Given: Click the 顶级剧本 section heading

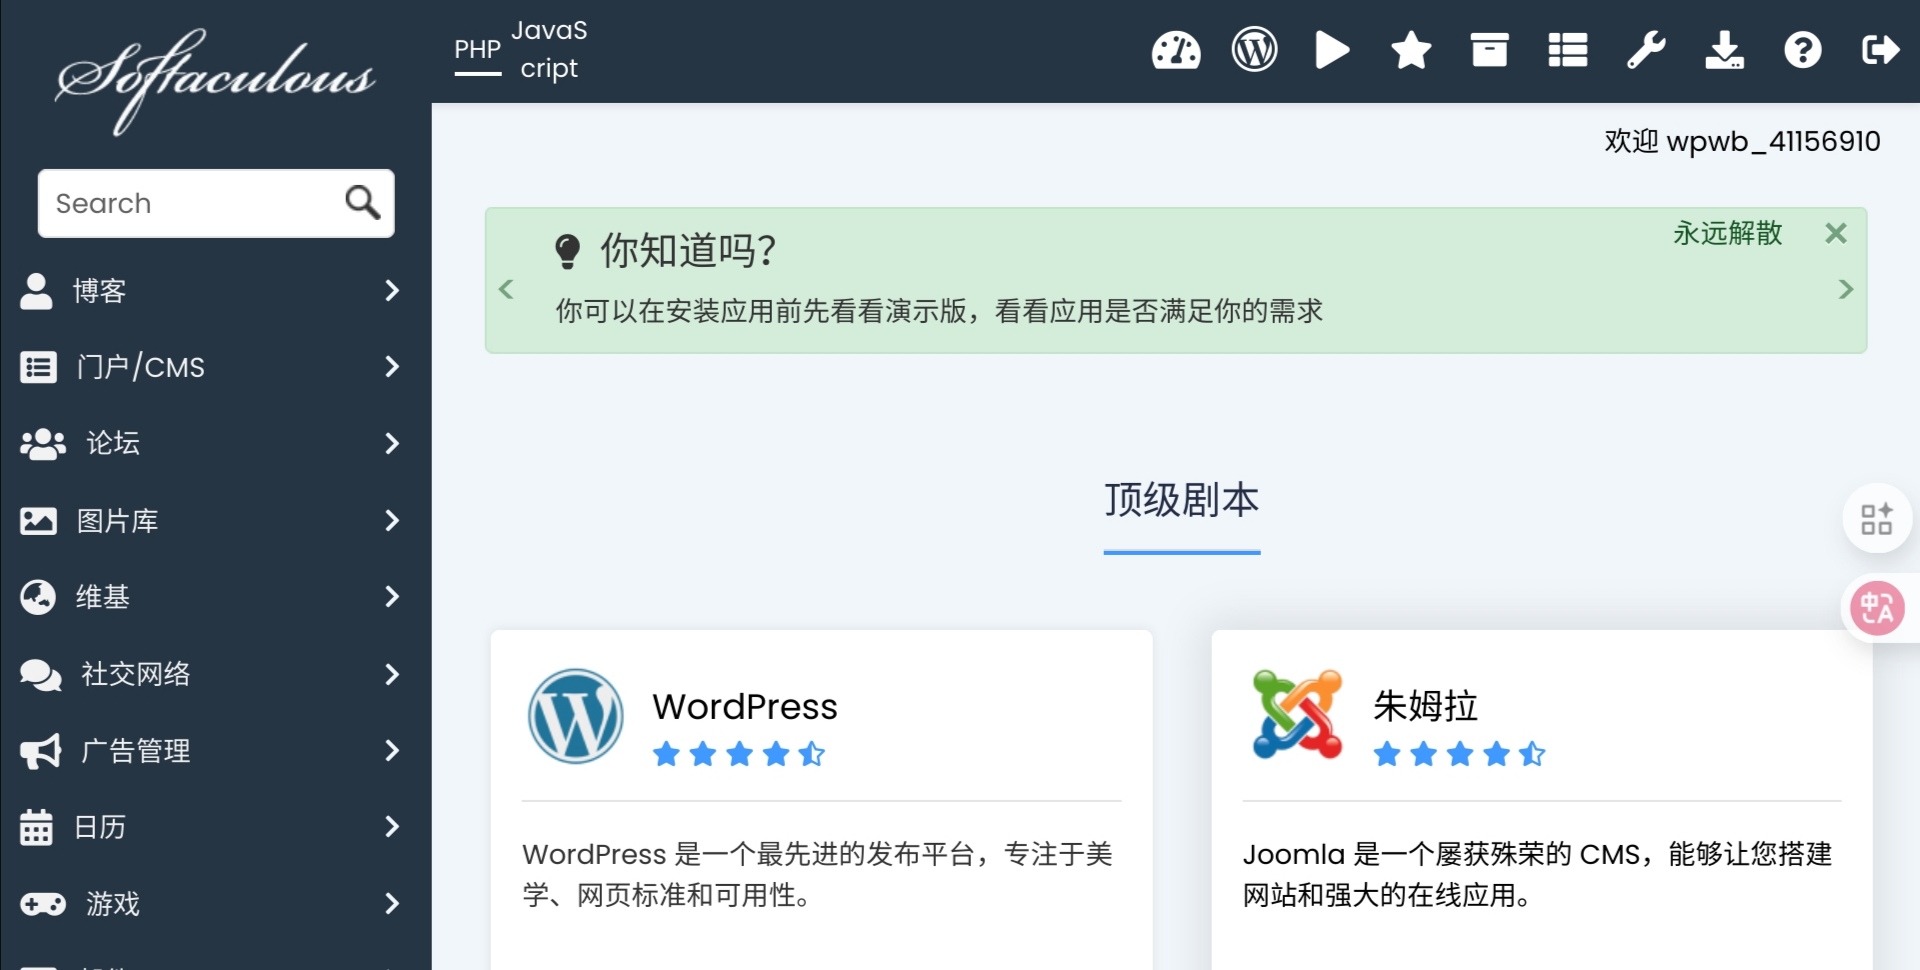Looking at the screenshot, I should pos(1182,500).
